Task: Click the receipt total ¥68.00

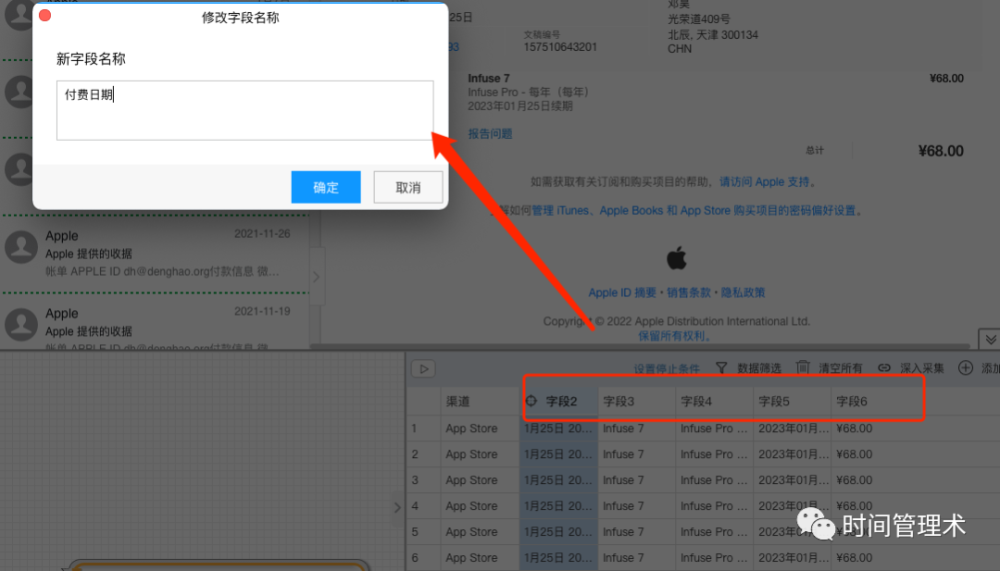Action: 941,151
